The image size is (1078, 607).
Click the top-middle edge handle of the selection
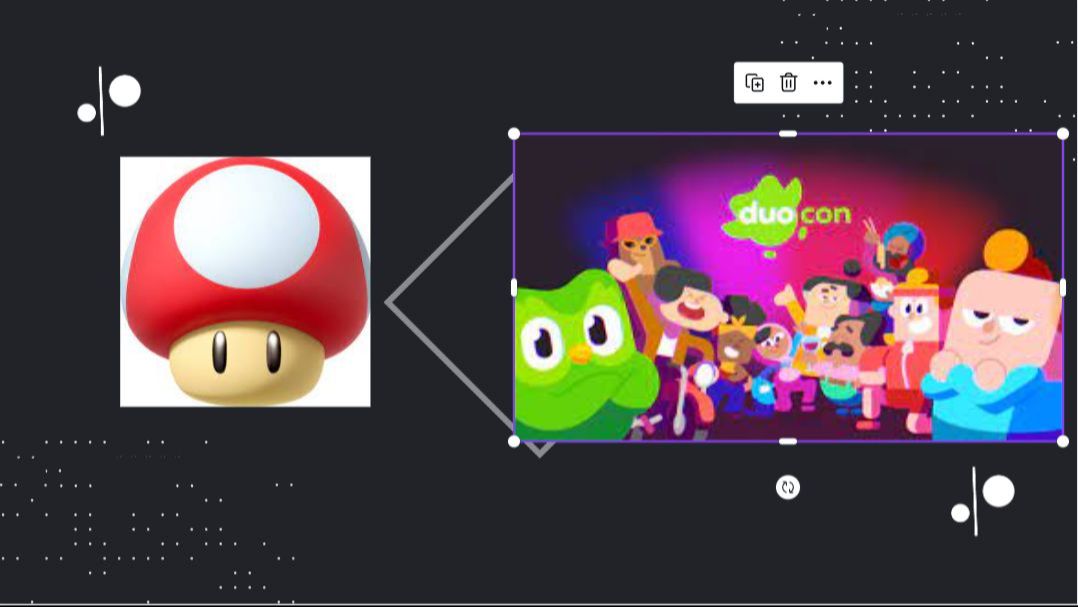pyautogui.click(x=788, y=133)
